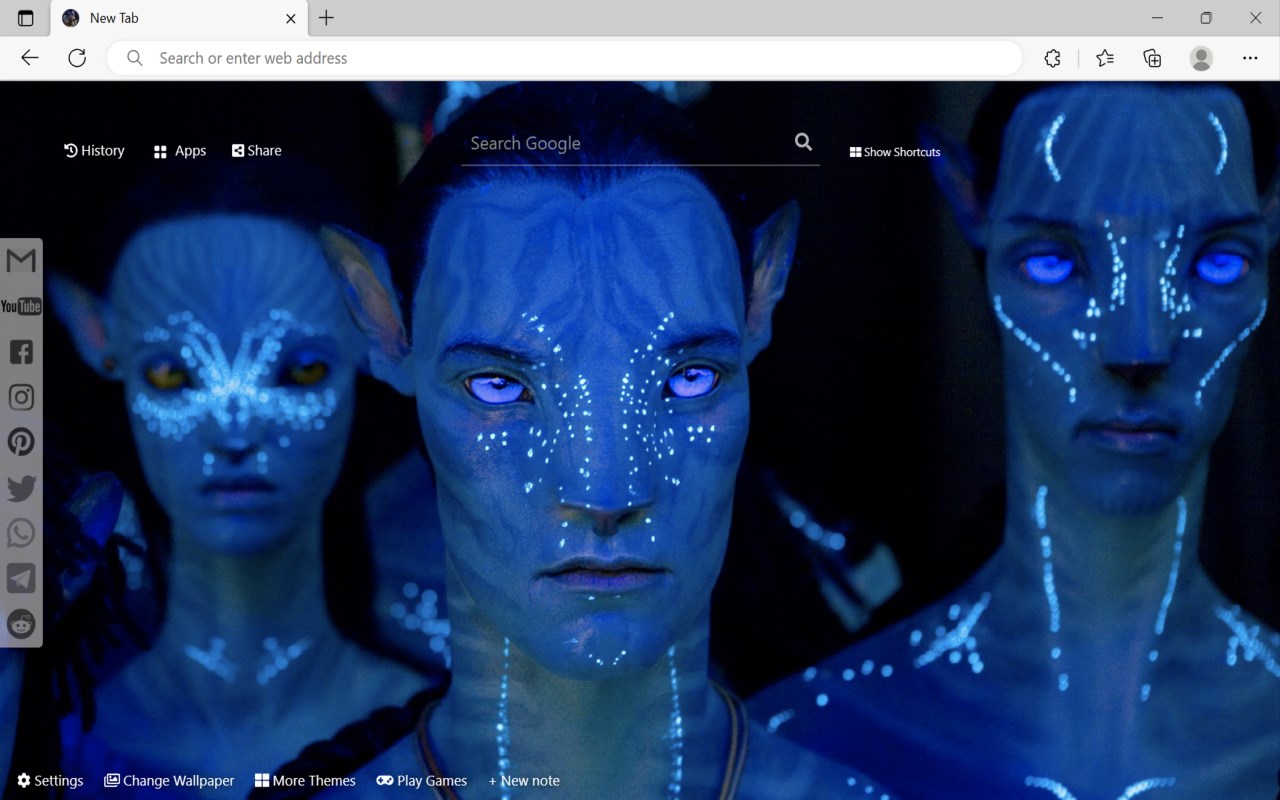Restore down the browser window
The width and height of the screenshot is (1280, 800).
(x=1206, y=18)
